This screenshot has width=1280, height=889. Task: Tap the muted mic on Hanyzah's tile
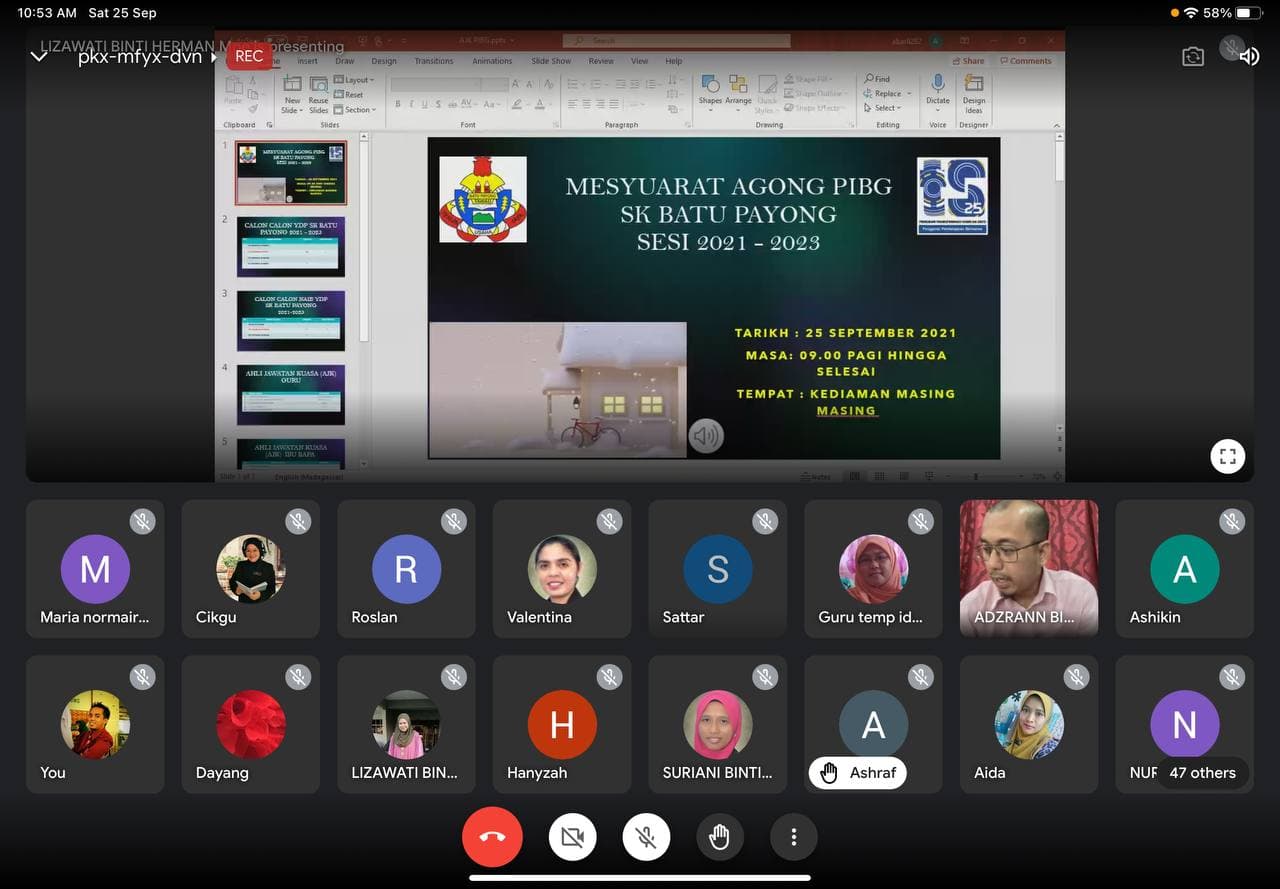[x=610, y=677]
